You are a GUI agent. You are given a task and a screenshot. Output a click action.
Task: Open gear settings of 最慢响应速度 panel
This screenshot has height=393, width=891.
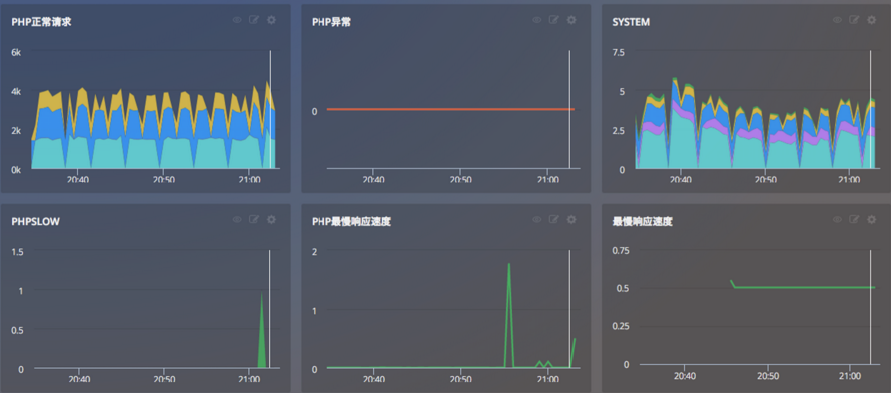(x=872, y=219)
